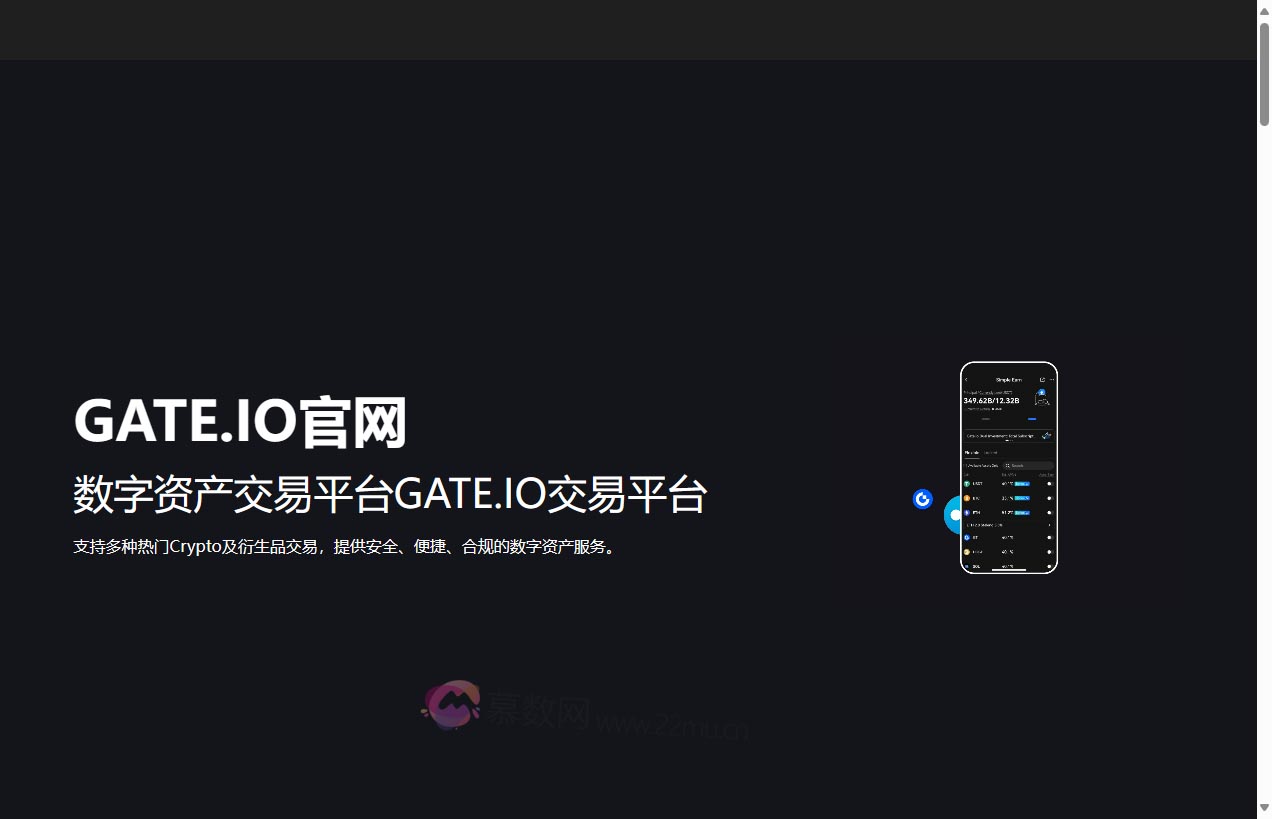Viewport: 1272px width, 819px height.
Task: Open the three-dot overflow menu in the header
Action: pyautogui.click(x=1052, y=379)
